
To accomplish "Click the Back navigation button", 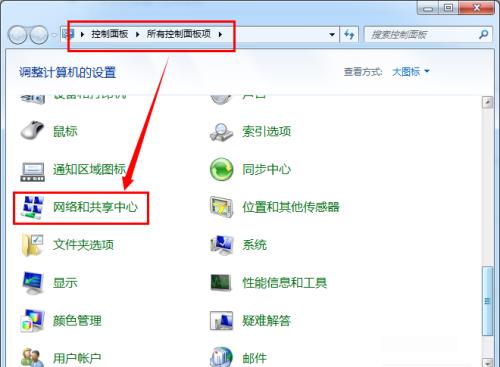I will point(17,35).
